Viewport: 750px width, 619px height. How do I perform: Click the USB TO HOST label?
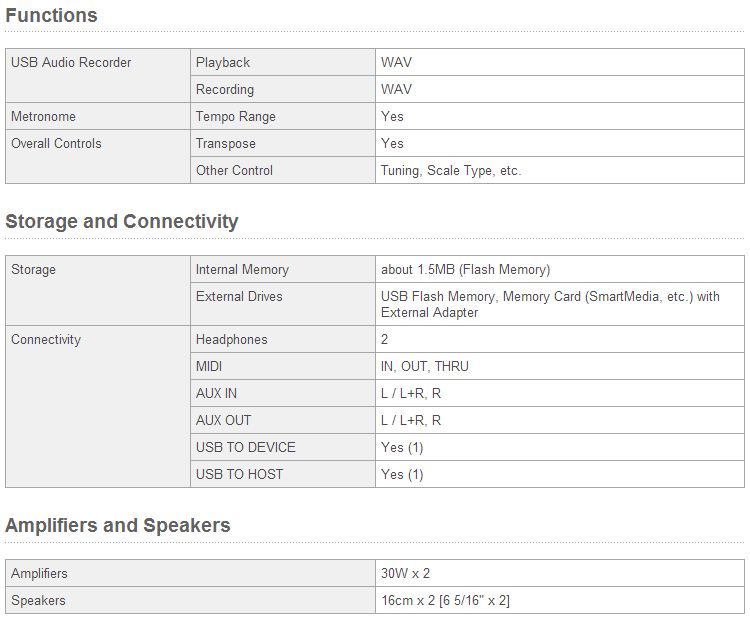(x=239, y=474)
